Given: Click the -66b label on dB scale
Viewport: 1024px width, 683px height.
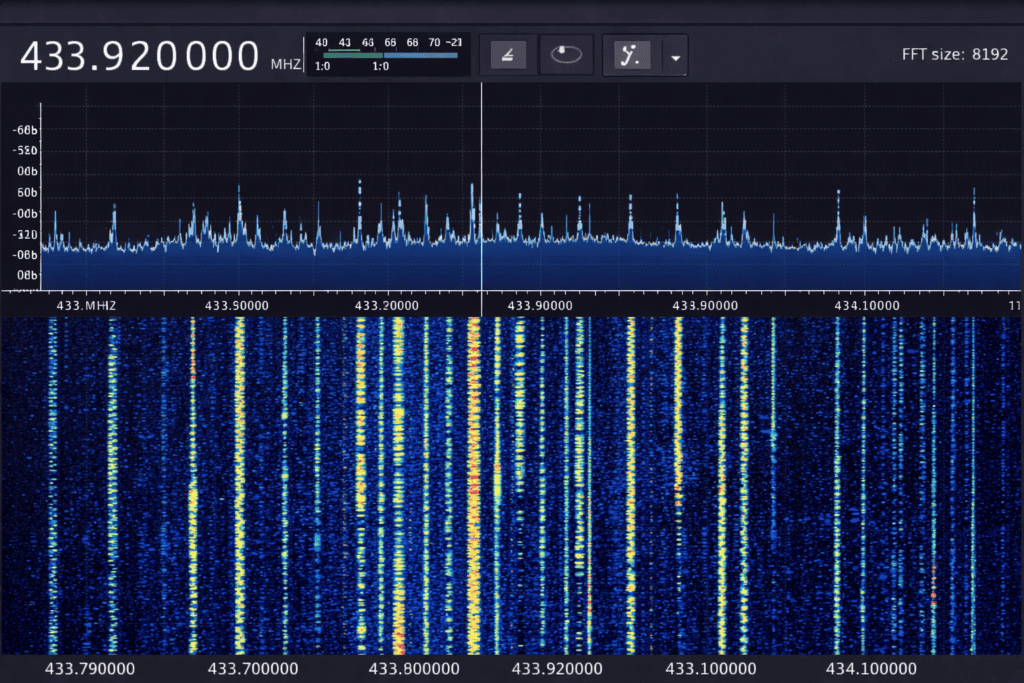Looking at the screenshot, I should [x=25, y=131].
